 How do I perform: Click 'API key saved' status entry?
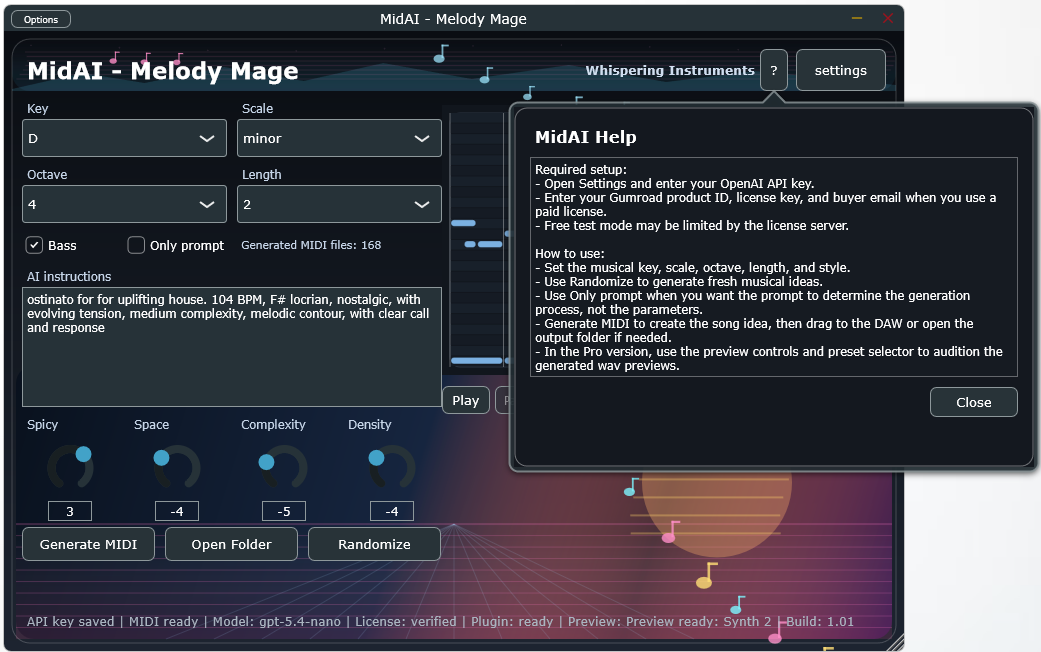point(70,621)
